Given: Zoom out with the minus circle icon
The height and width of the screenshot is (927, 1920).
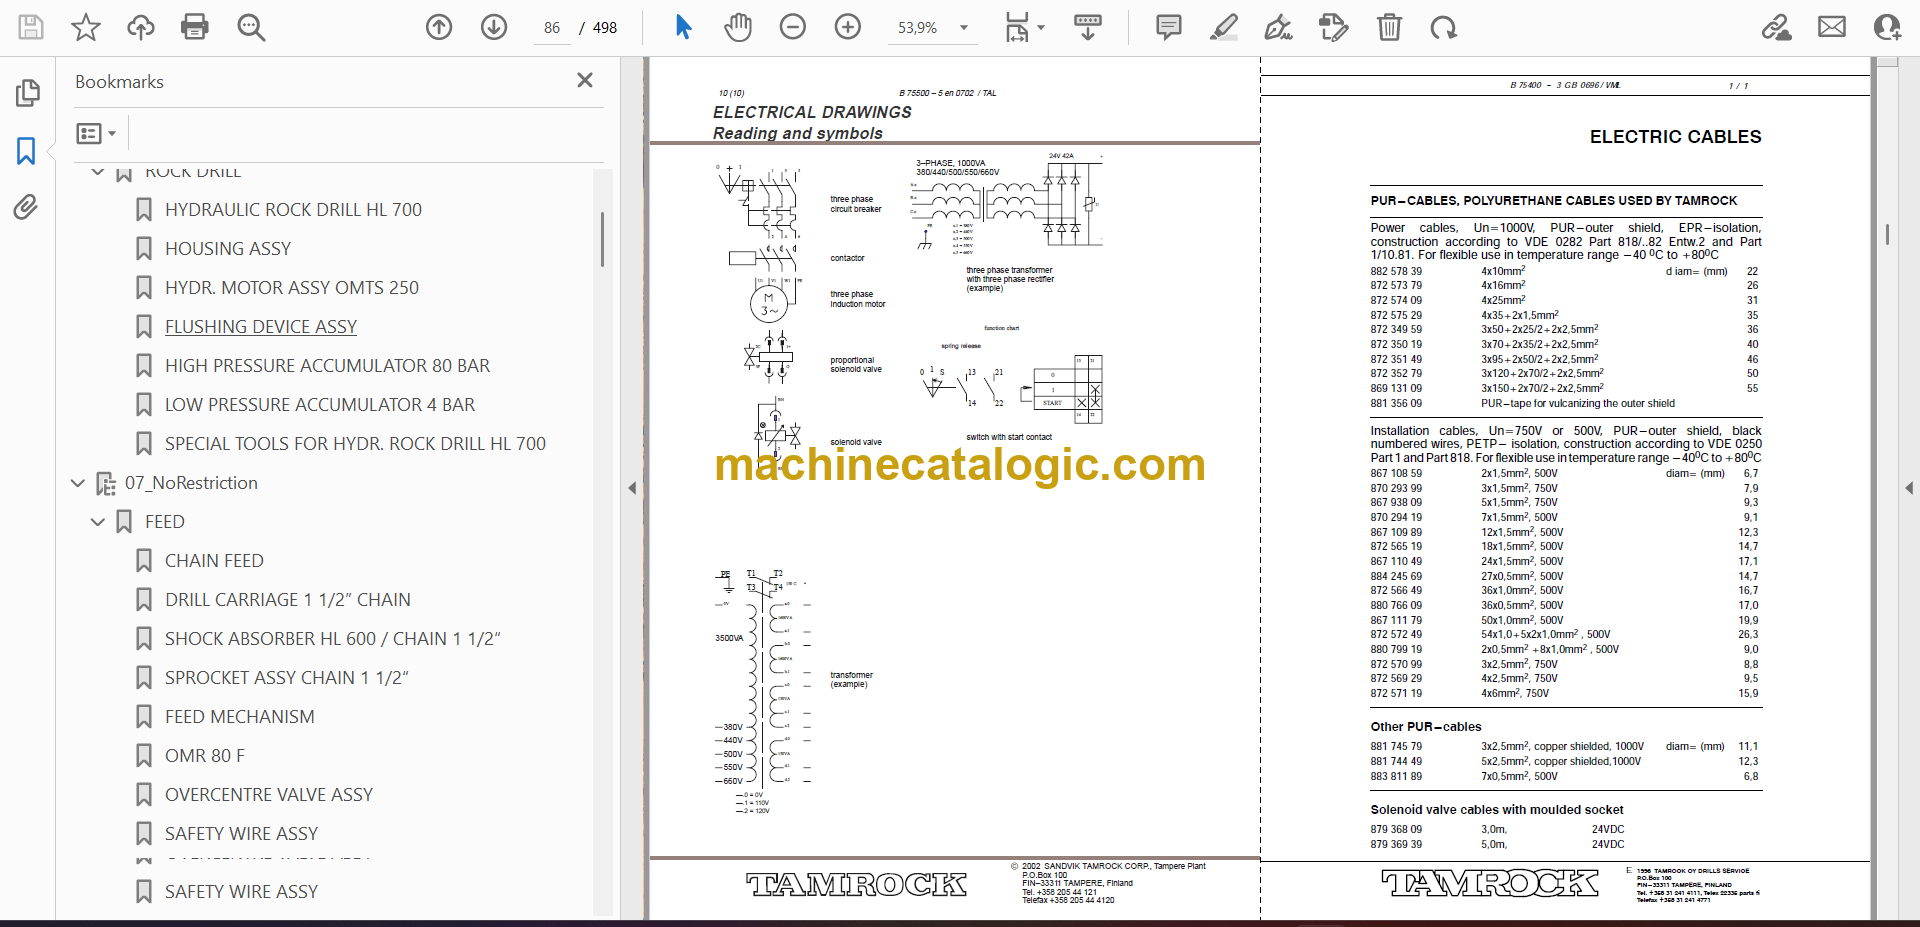Looking at the screenshot, I should click(x=793, y=27).
